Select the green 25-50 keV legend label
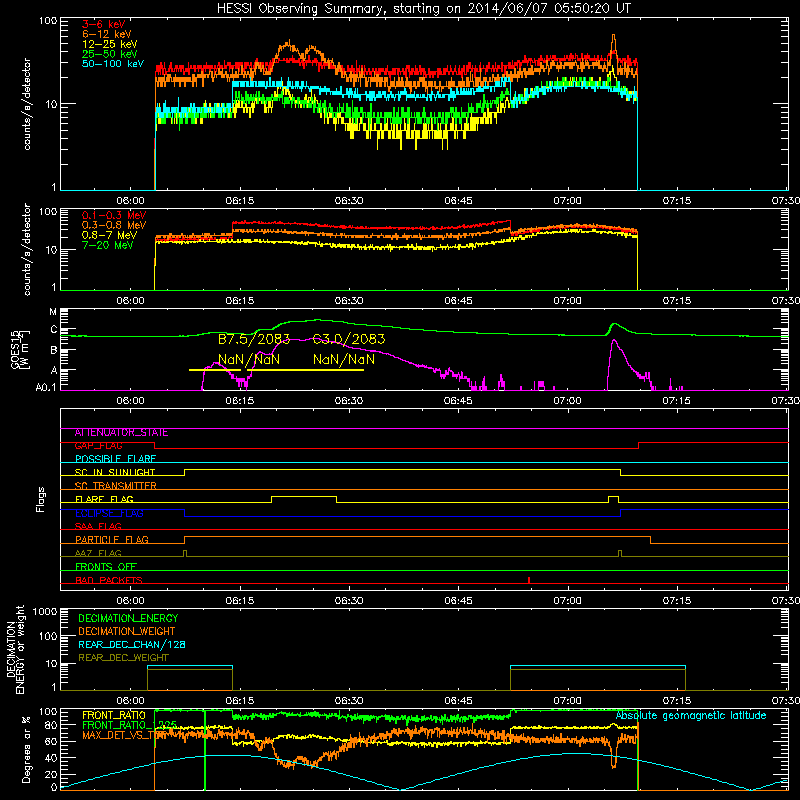The image size is (800, 800). click(110, 54)
